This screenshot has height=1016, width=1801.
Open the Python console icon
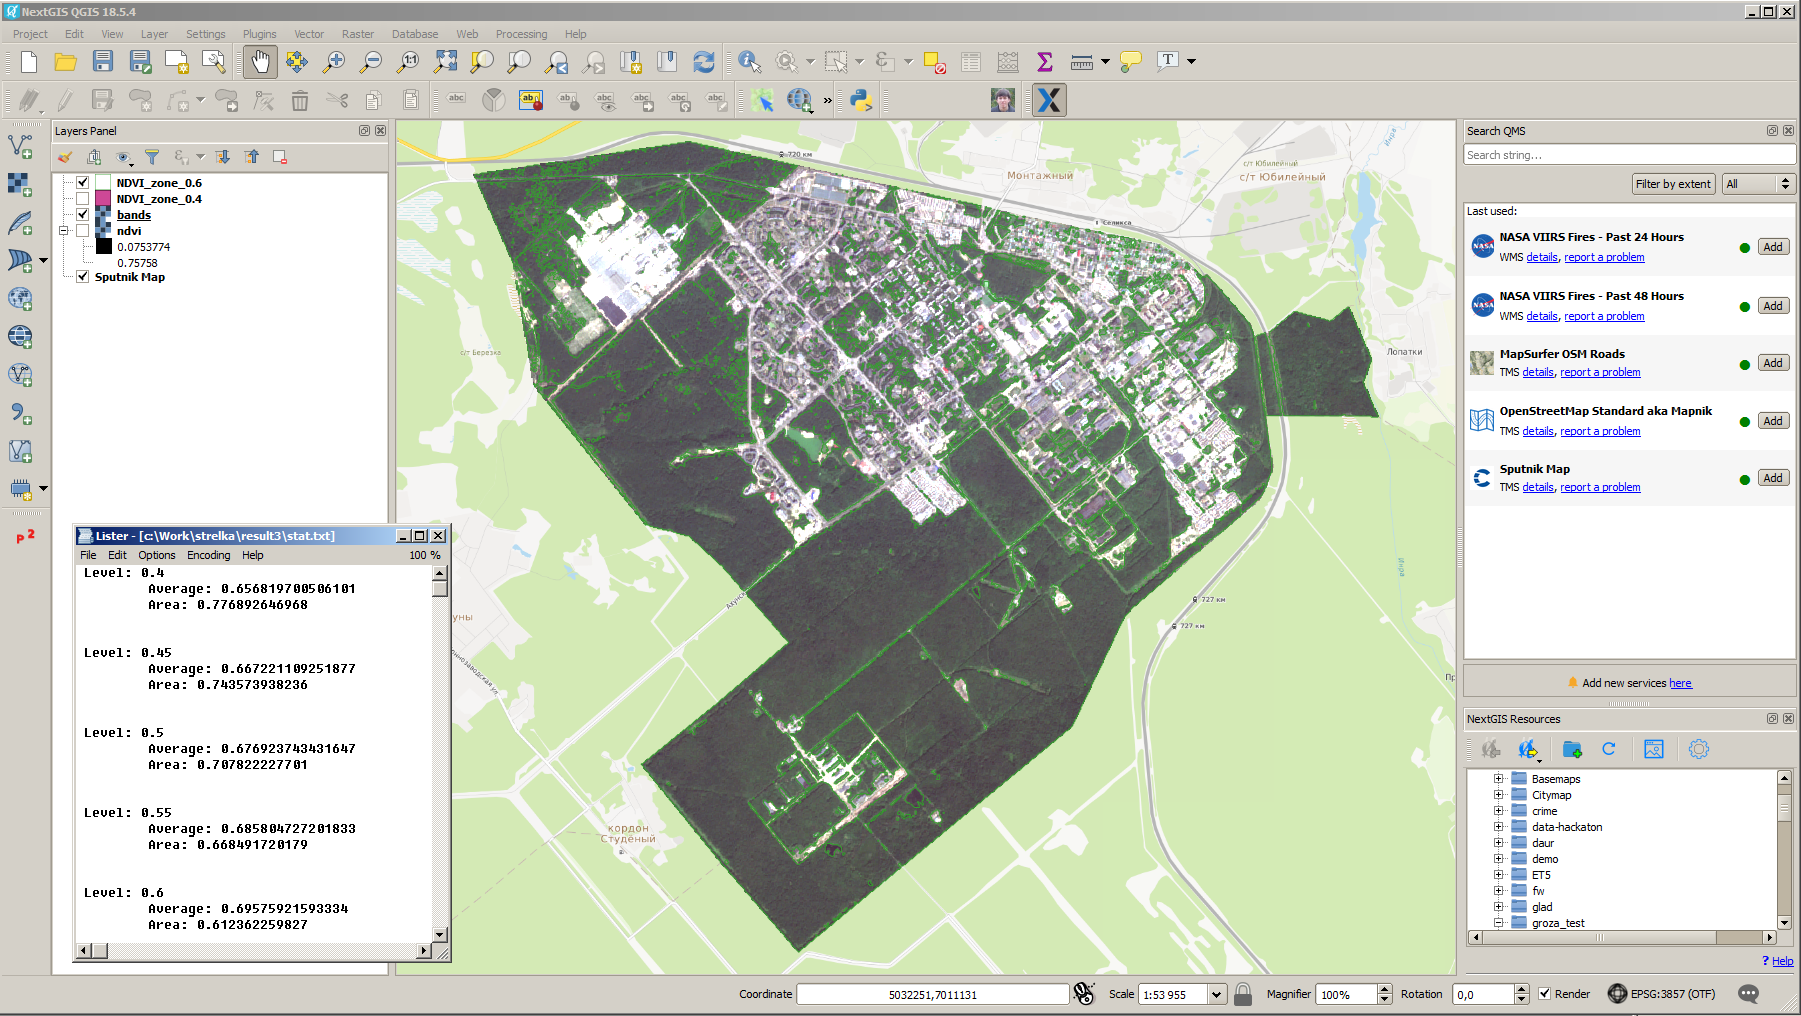[x=860, y=100]
